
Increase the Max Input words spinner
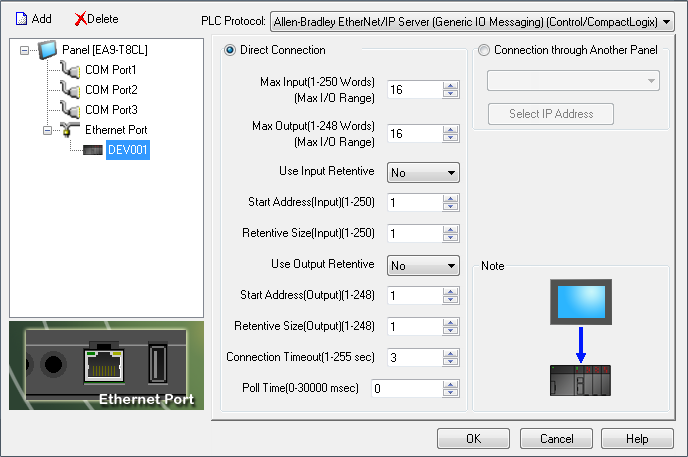[450, 86]
